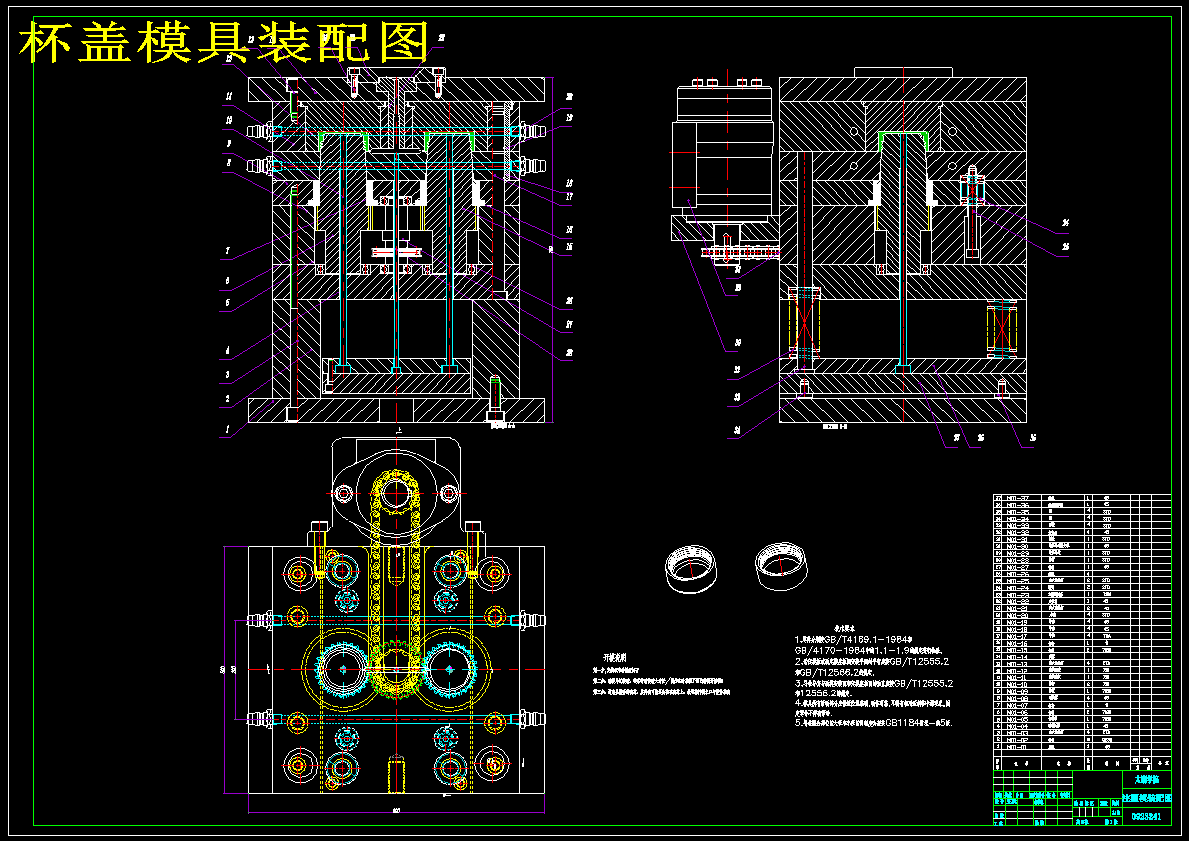Click the green cup lid cavity in side view
The width and height of the screenshot is (1189, 841).
tap(905, 139)
